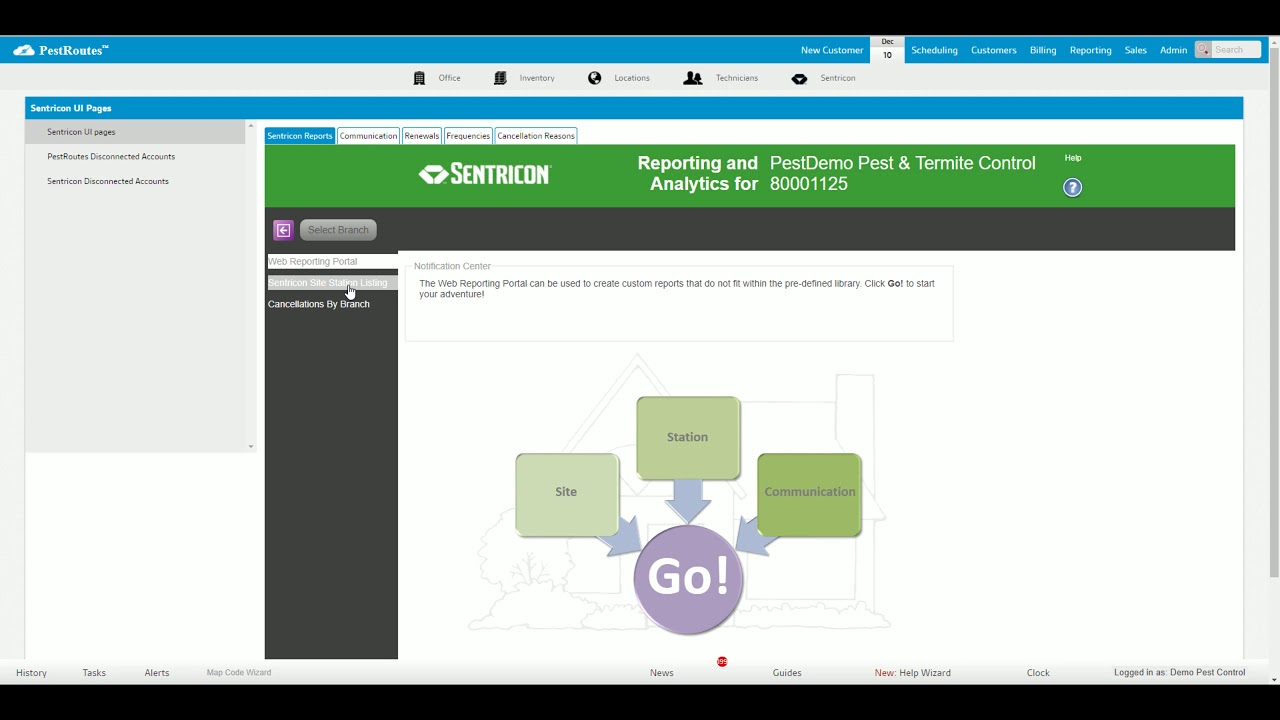
Task: Open the Map Code Wizard
Action: click(239, 673)
